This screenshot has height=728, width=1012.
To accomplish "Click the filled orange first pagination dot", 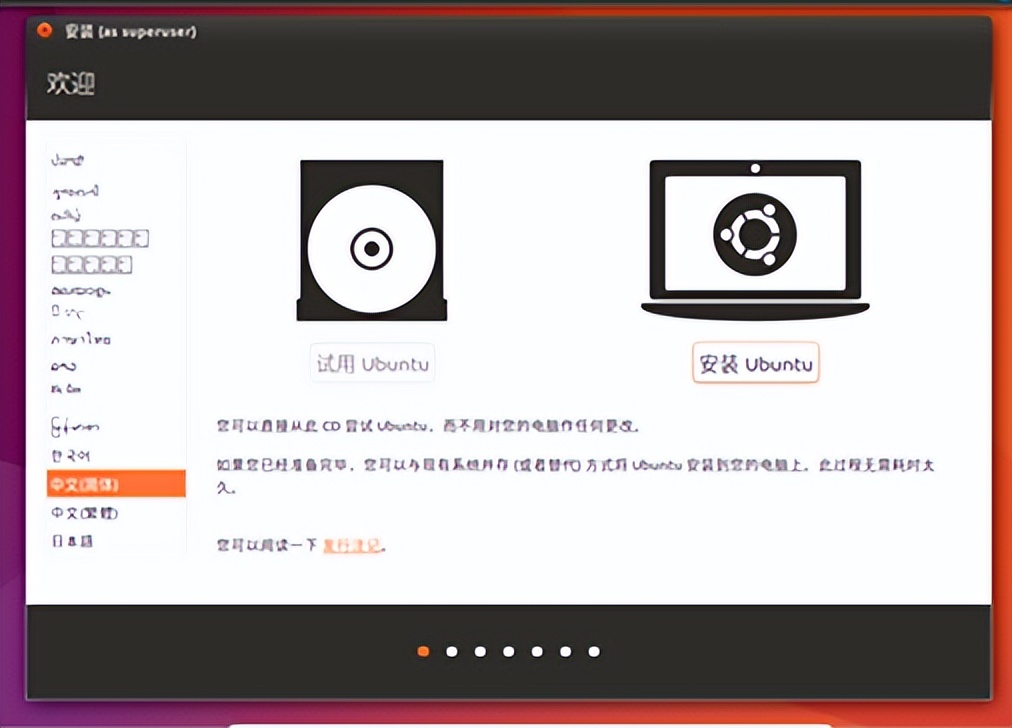I will [x=423, y=651].
